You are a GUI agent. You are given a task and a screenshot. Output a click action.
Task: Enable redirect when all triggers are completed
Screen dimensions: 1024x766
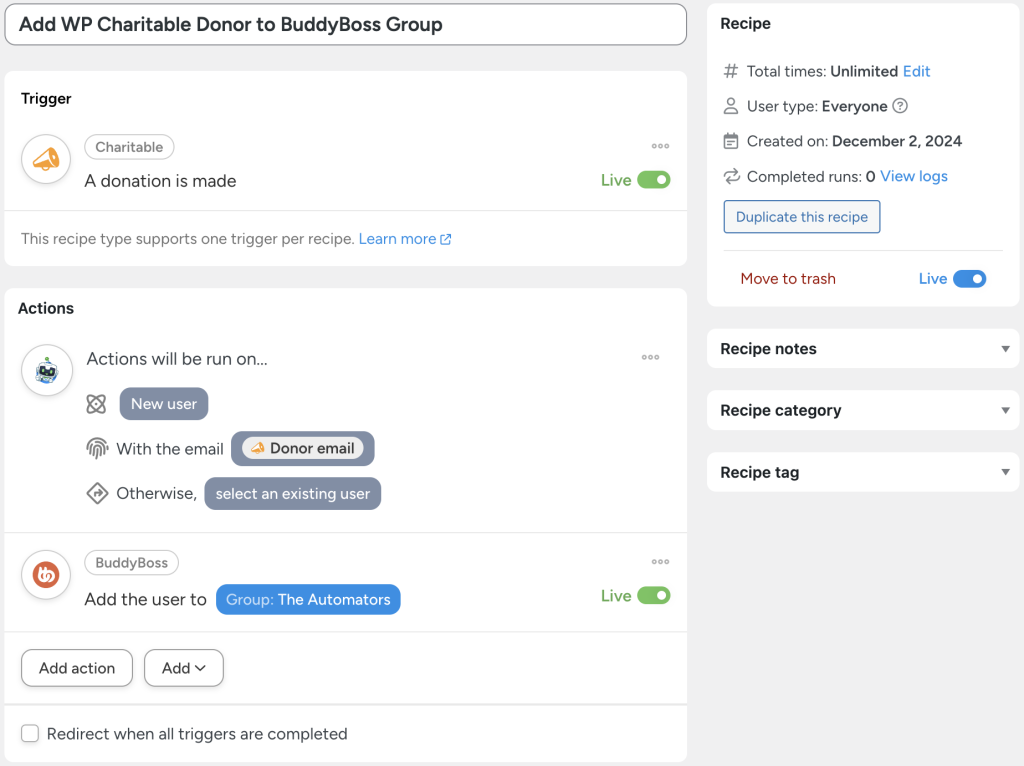point(30,733)
